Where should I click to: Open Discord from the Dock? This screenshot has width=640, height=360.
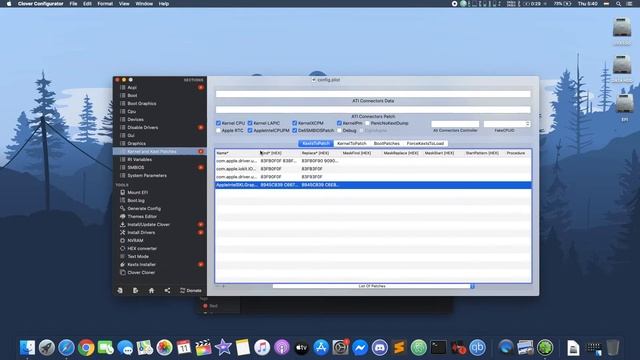pos(380,348)
